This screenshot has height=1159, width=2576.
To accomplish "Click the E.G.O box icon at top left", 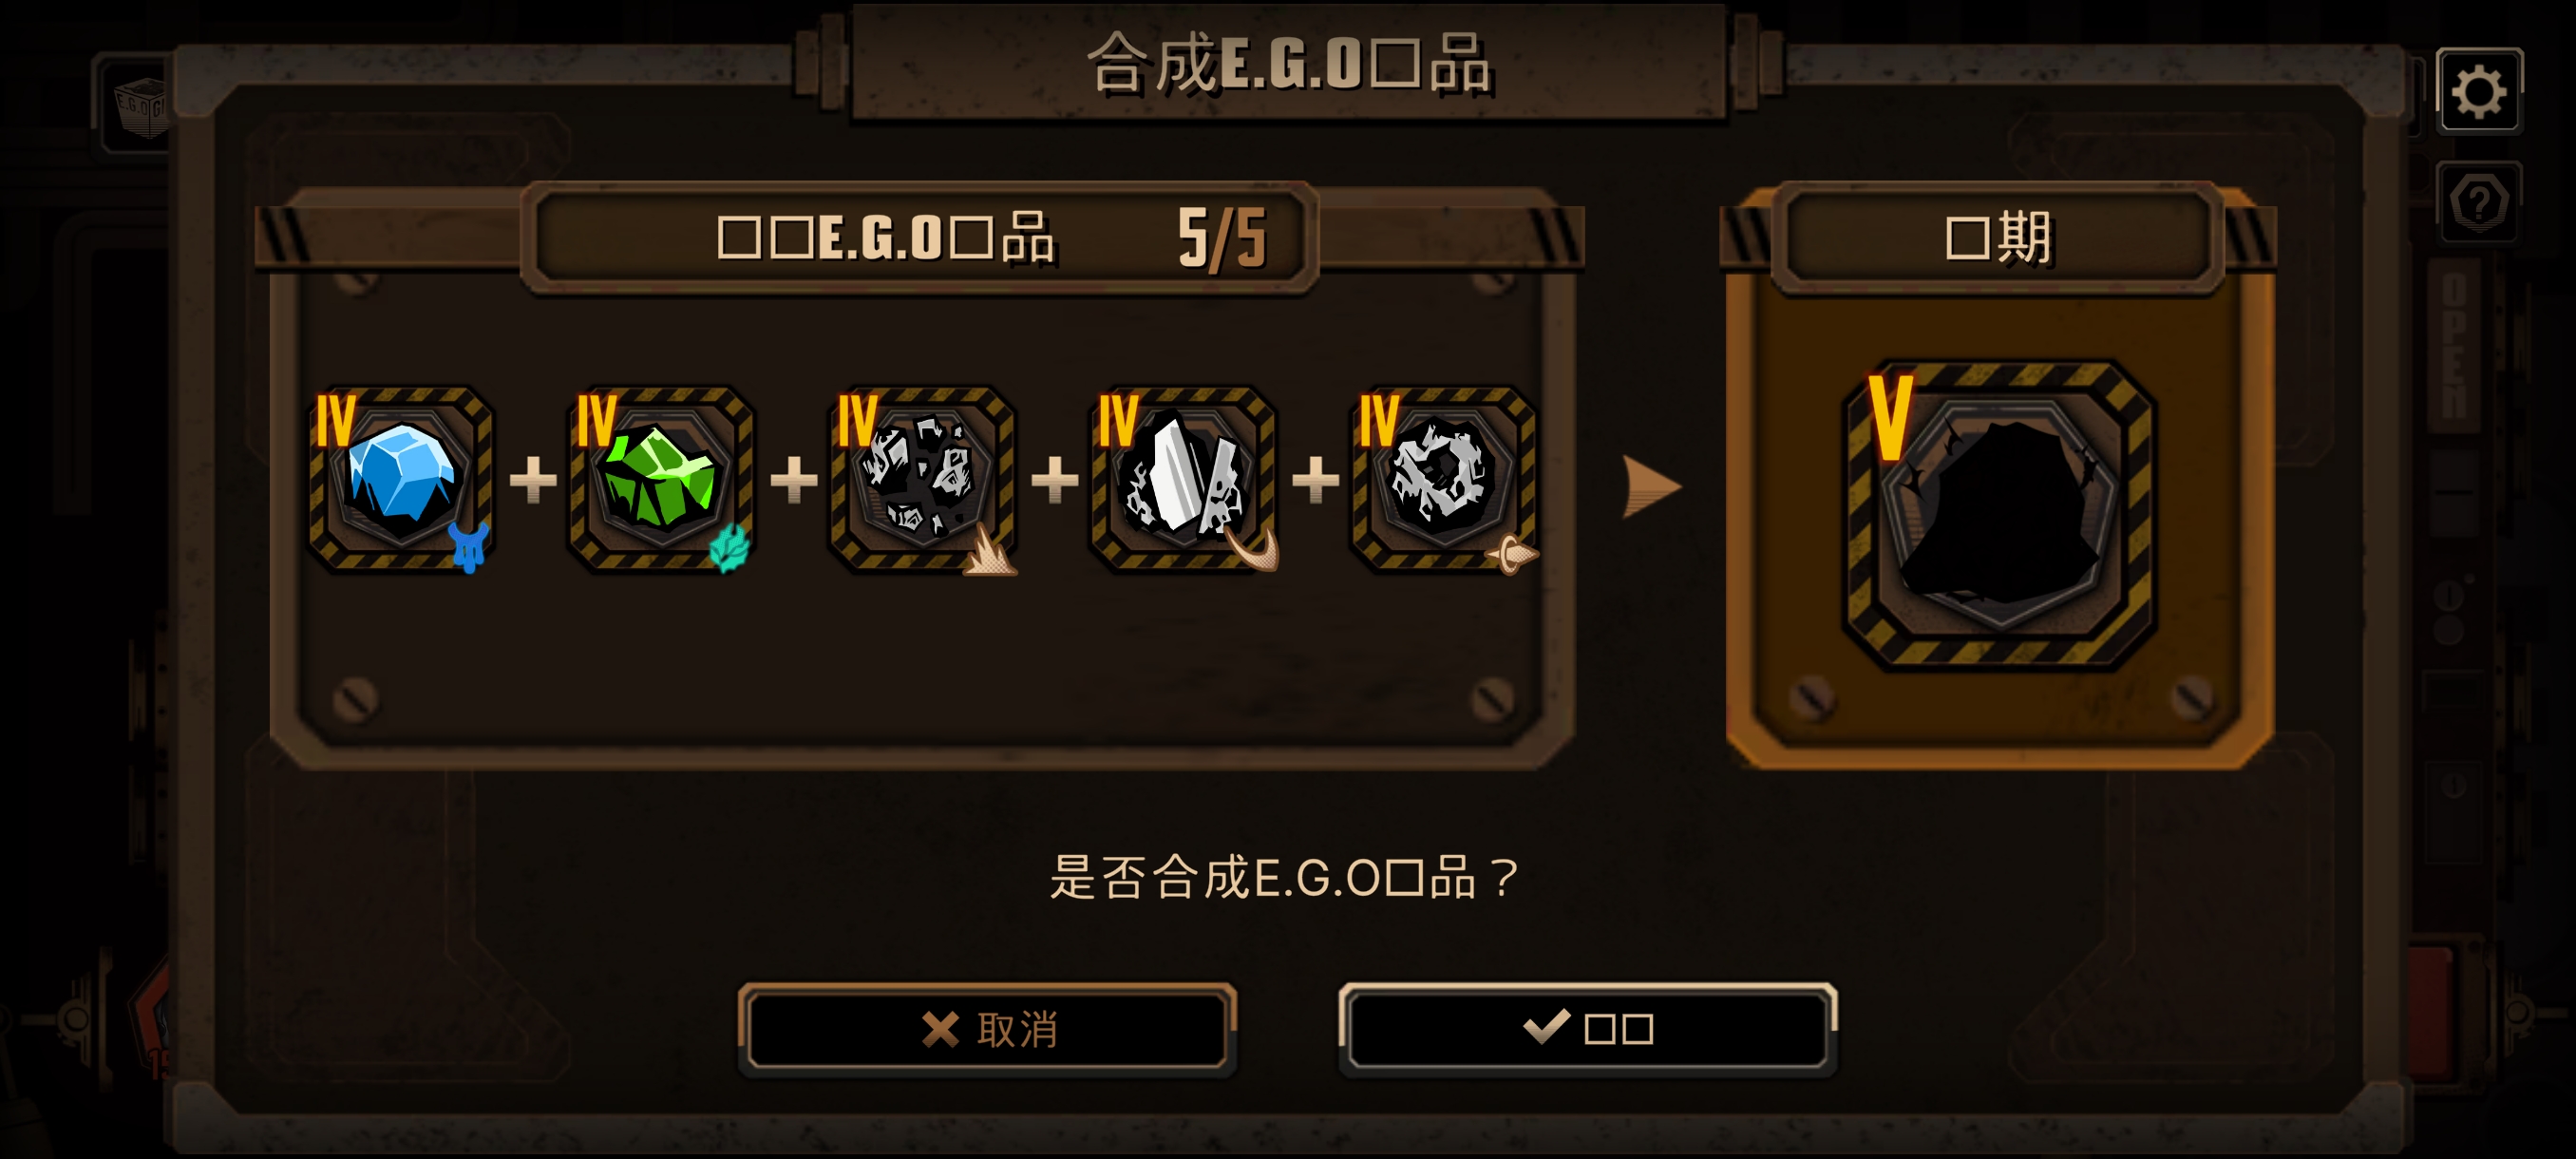I will coord(138,105).
